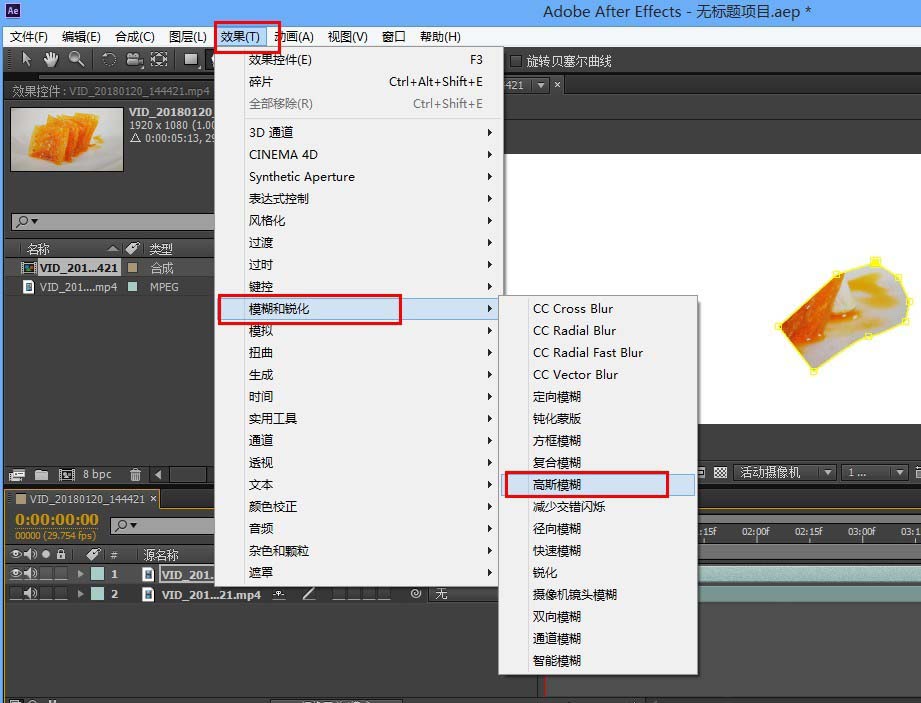
Task: Mute audio on layer 2
Action: (30, 595)
